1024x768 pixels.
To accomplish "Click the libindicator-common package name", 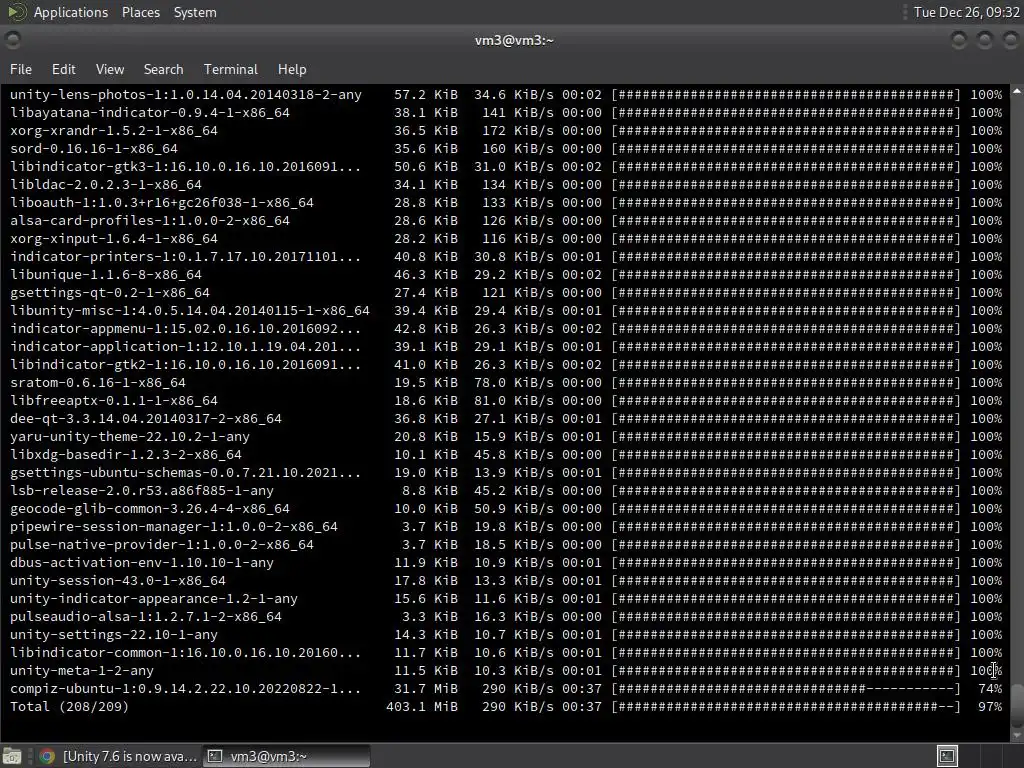I will point(185,652).
